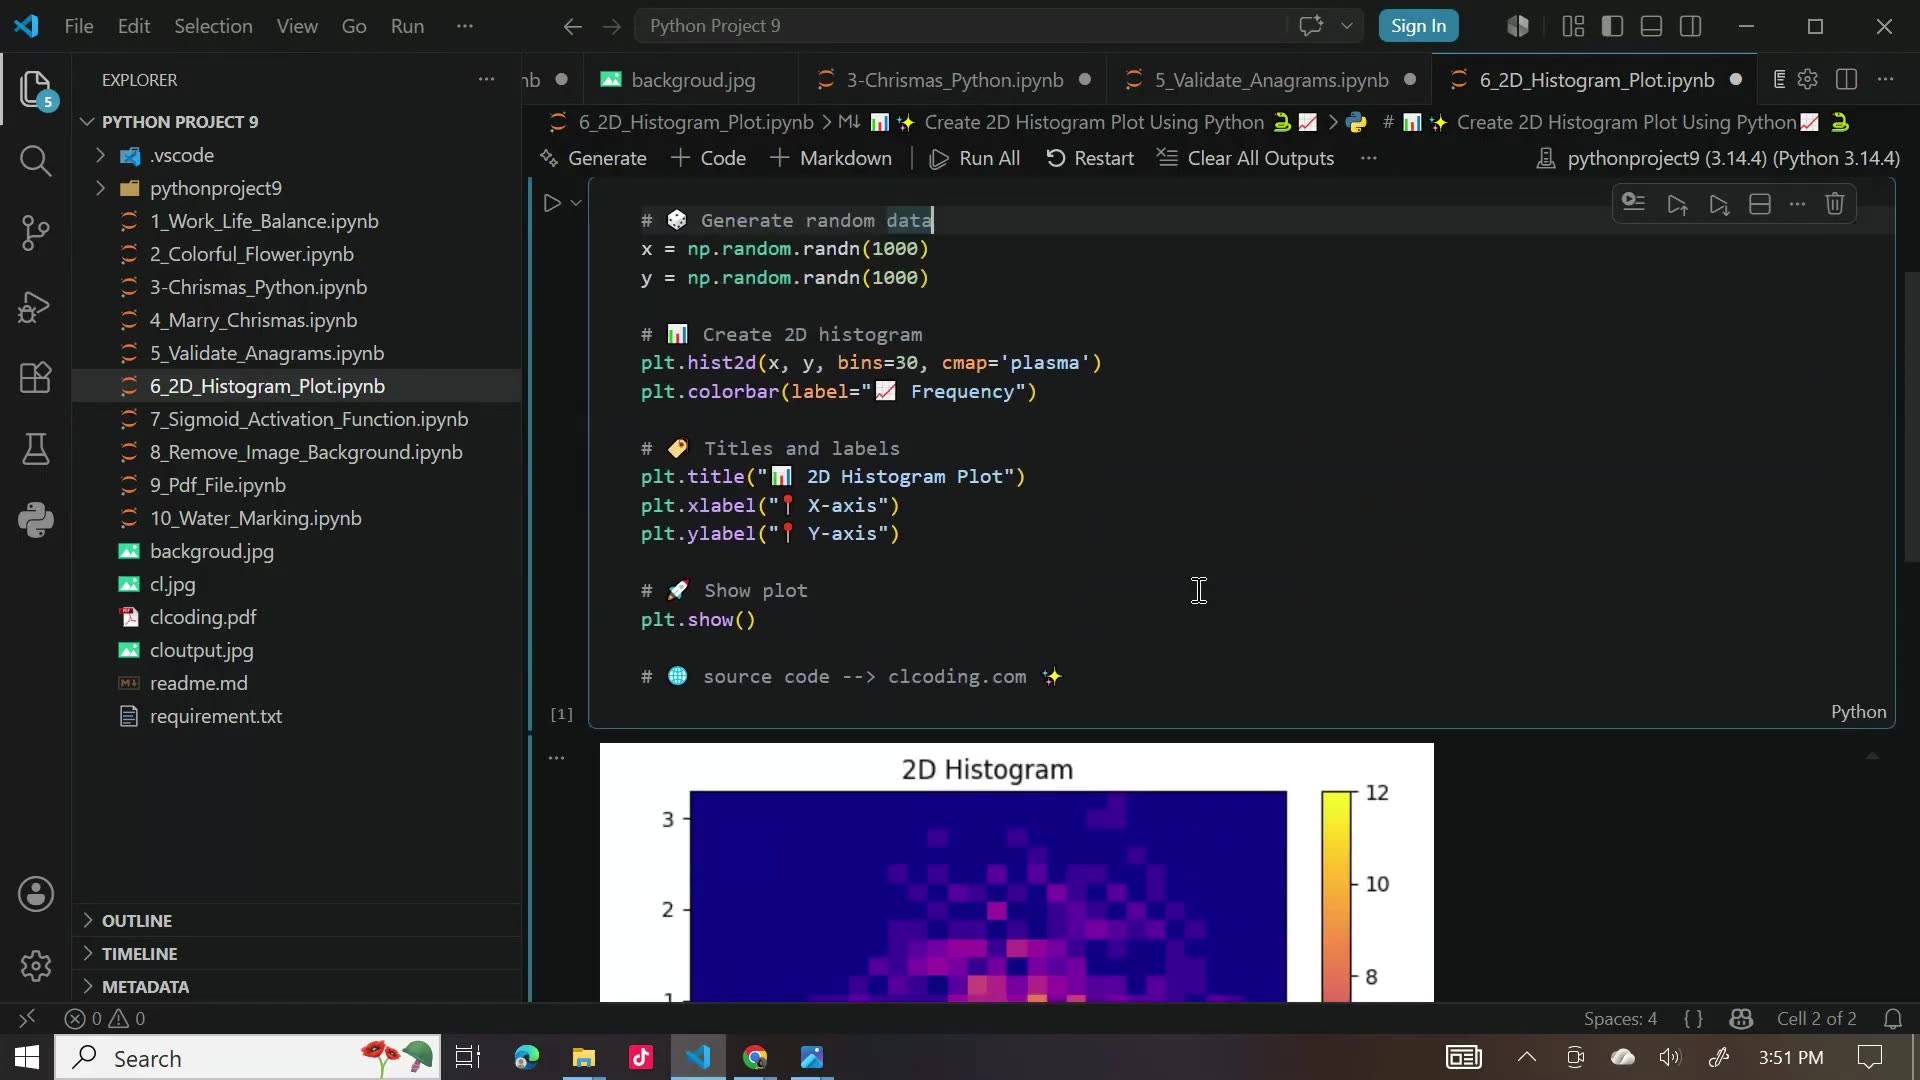Toggle the bottom panel layout

click(1651, 26)
